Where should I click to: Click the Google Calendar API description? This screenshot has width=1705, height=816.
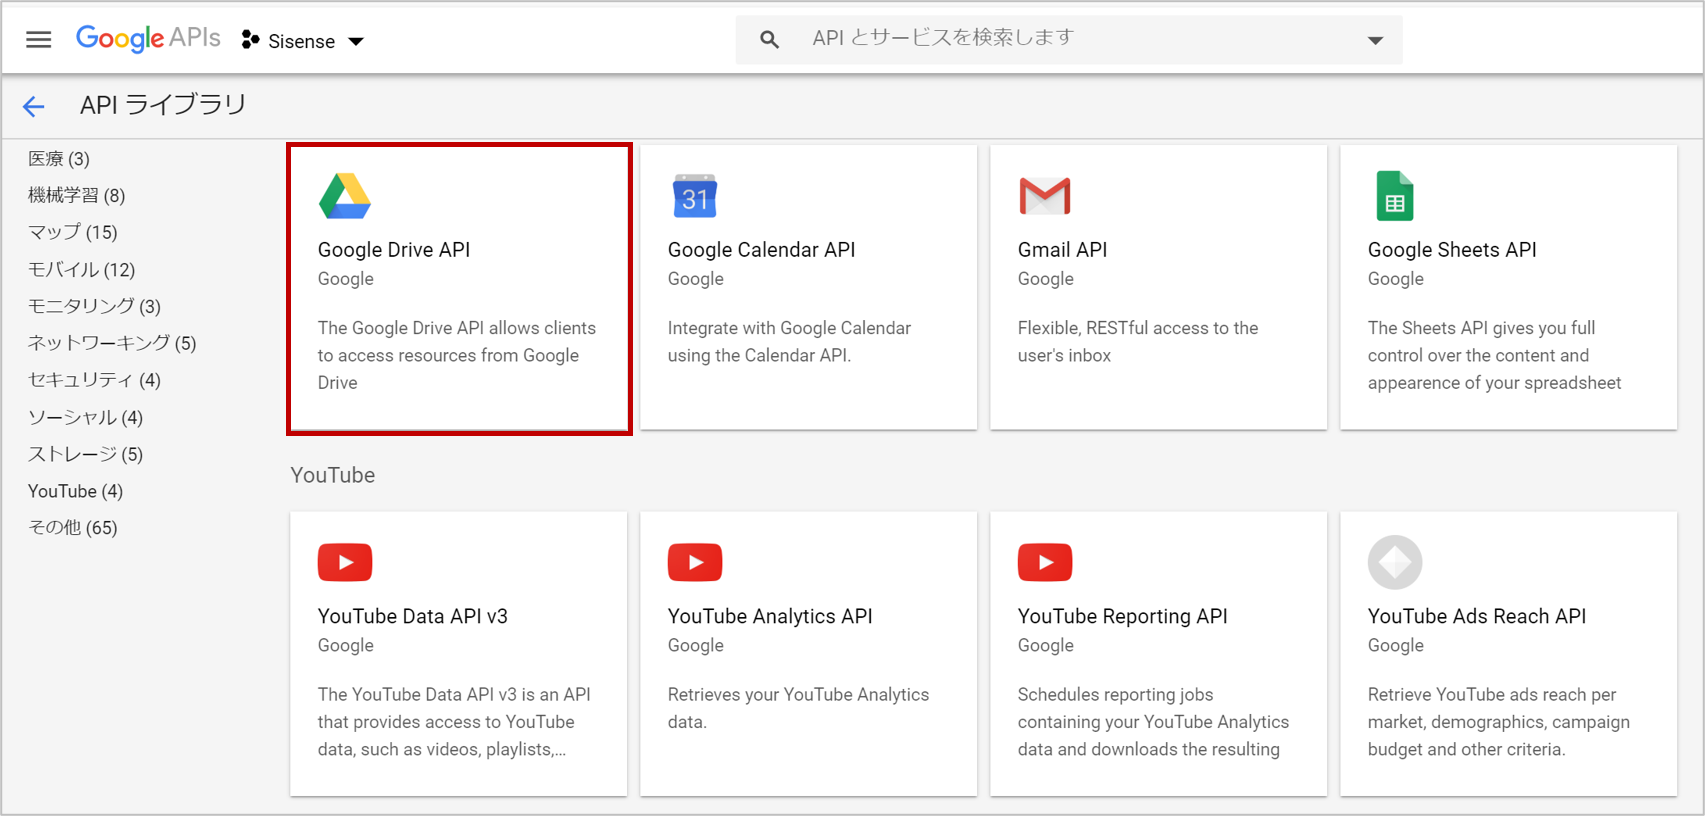(x=790, y=342)
